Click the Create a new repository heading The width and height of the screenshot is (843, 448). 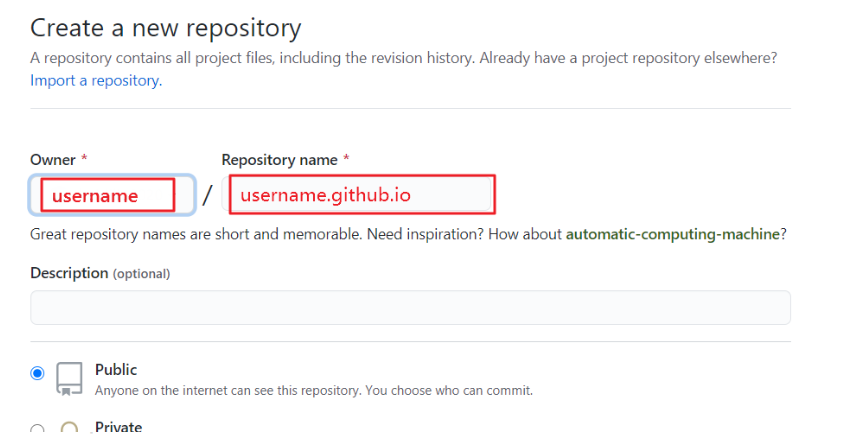coord(165,28)
